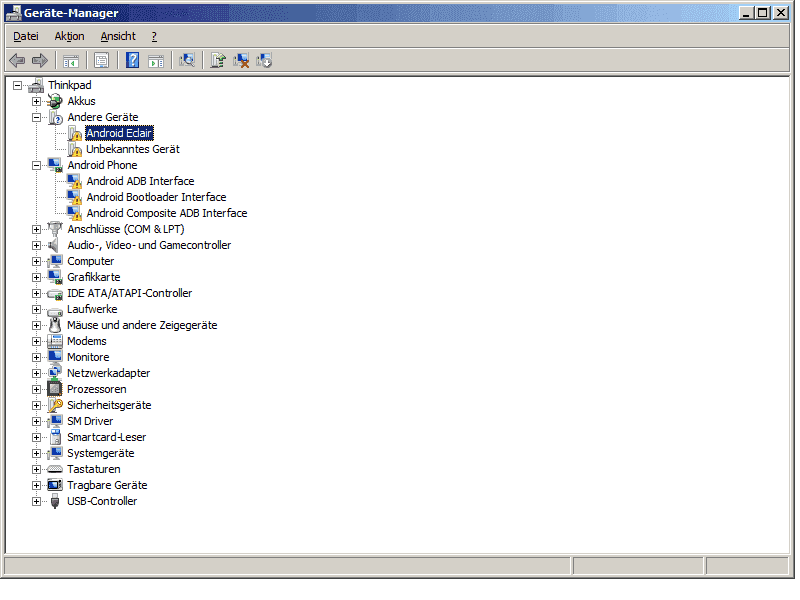
Task: Select the 'Android Eclair' device entry
Action: pos(119,133)
